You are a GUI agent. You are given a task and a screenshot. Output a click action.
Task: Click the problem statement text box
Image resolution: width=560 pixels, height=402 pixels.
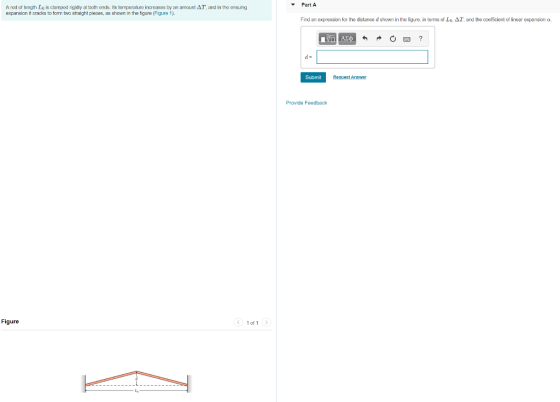point(136,10)
